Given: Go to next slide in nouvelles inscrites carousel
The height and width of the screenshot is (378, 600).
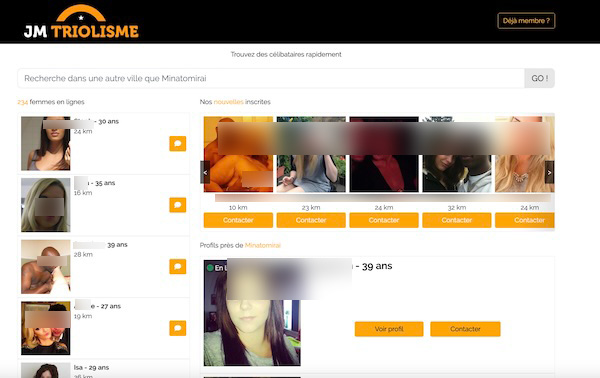Looking at the screenshot, I should click(549, 172).
